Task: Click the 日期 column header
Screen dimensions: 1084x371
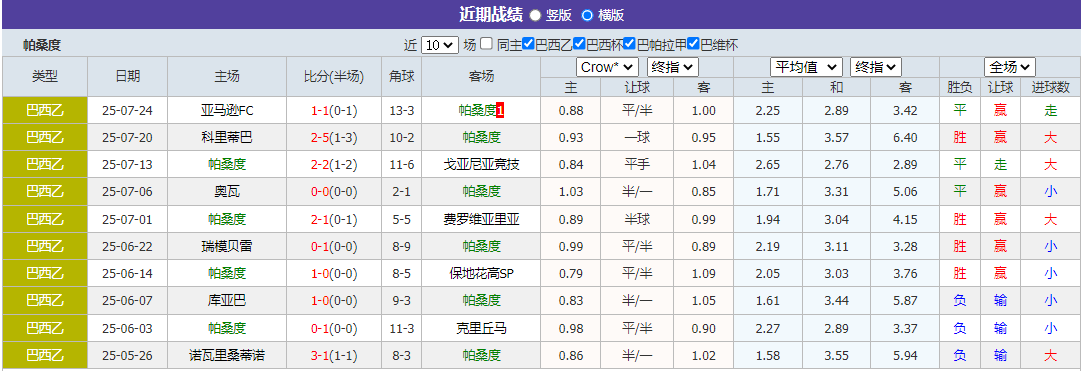Action: 127,77
